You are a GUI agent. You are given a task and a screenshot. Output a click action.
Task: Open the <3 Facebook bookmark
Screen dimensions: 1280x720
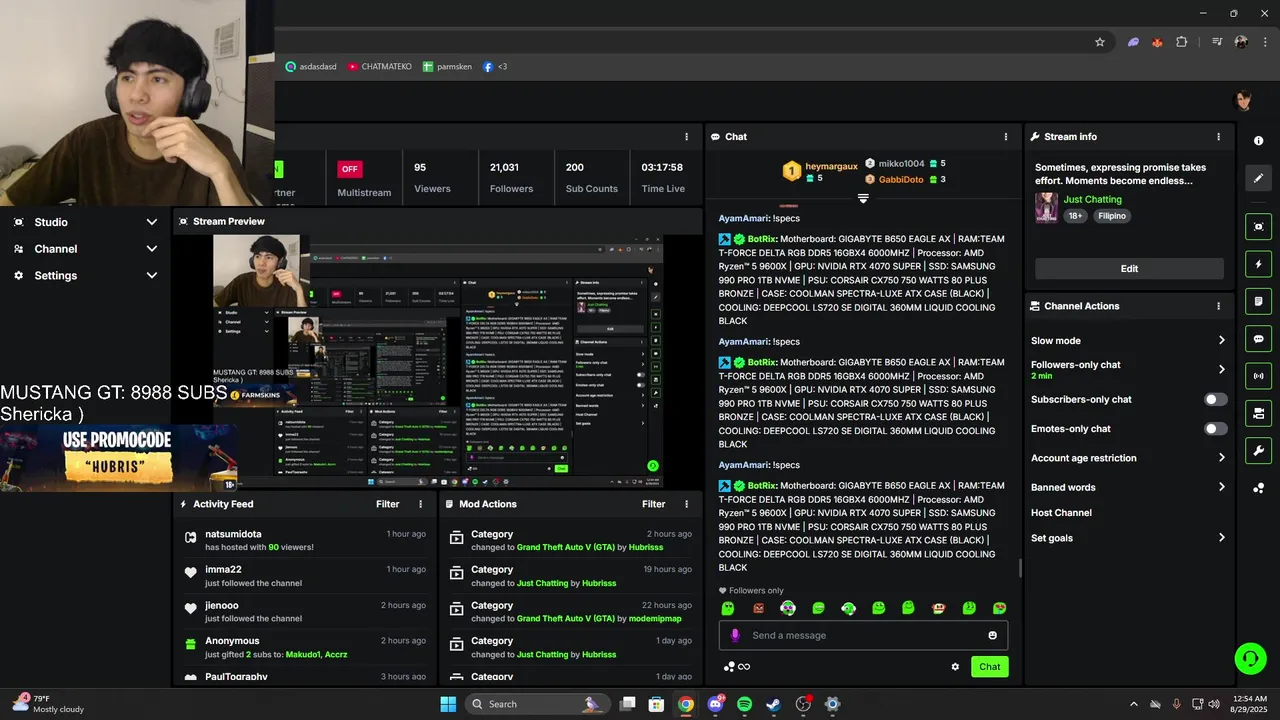495,67
